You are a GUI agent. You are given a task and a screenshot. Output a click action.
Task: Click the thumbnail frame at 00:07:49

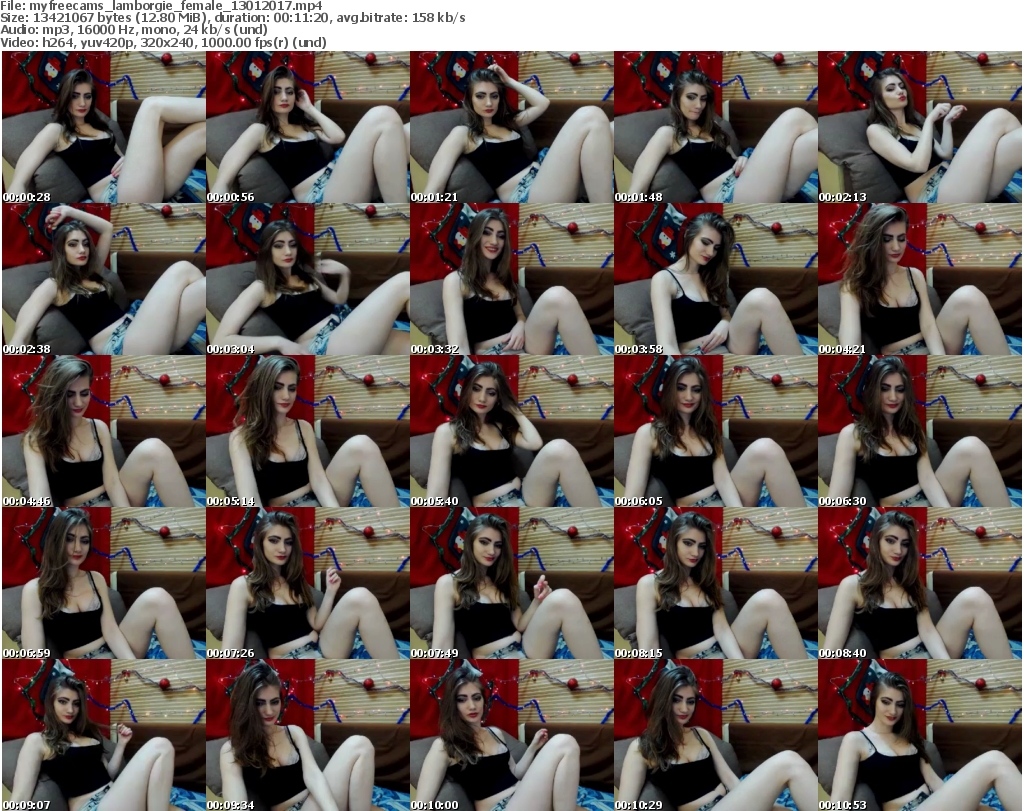pos(511,583)
